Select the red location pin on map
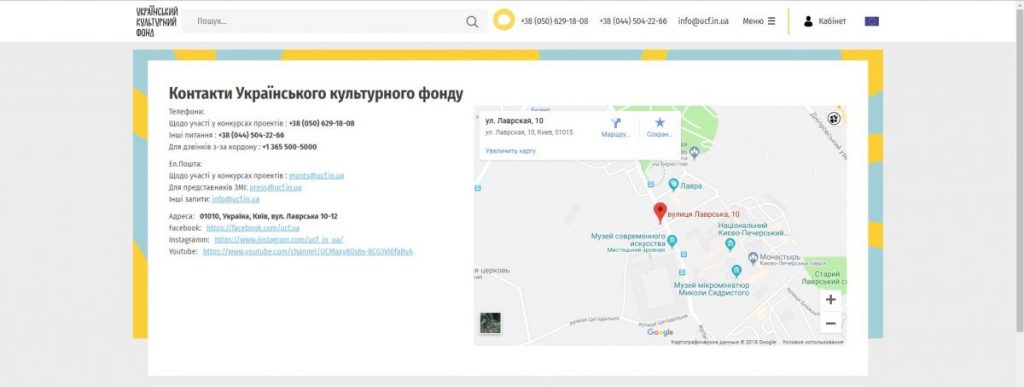Screen dimensions: 1024x387 tap(660, 213)
